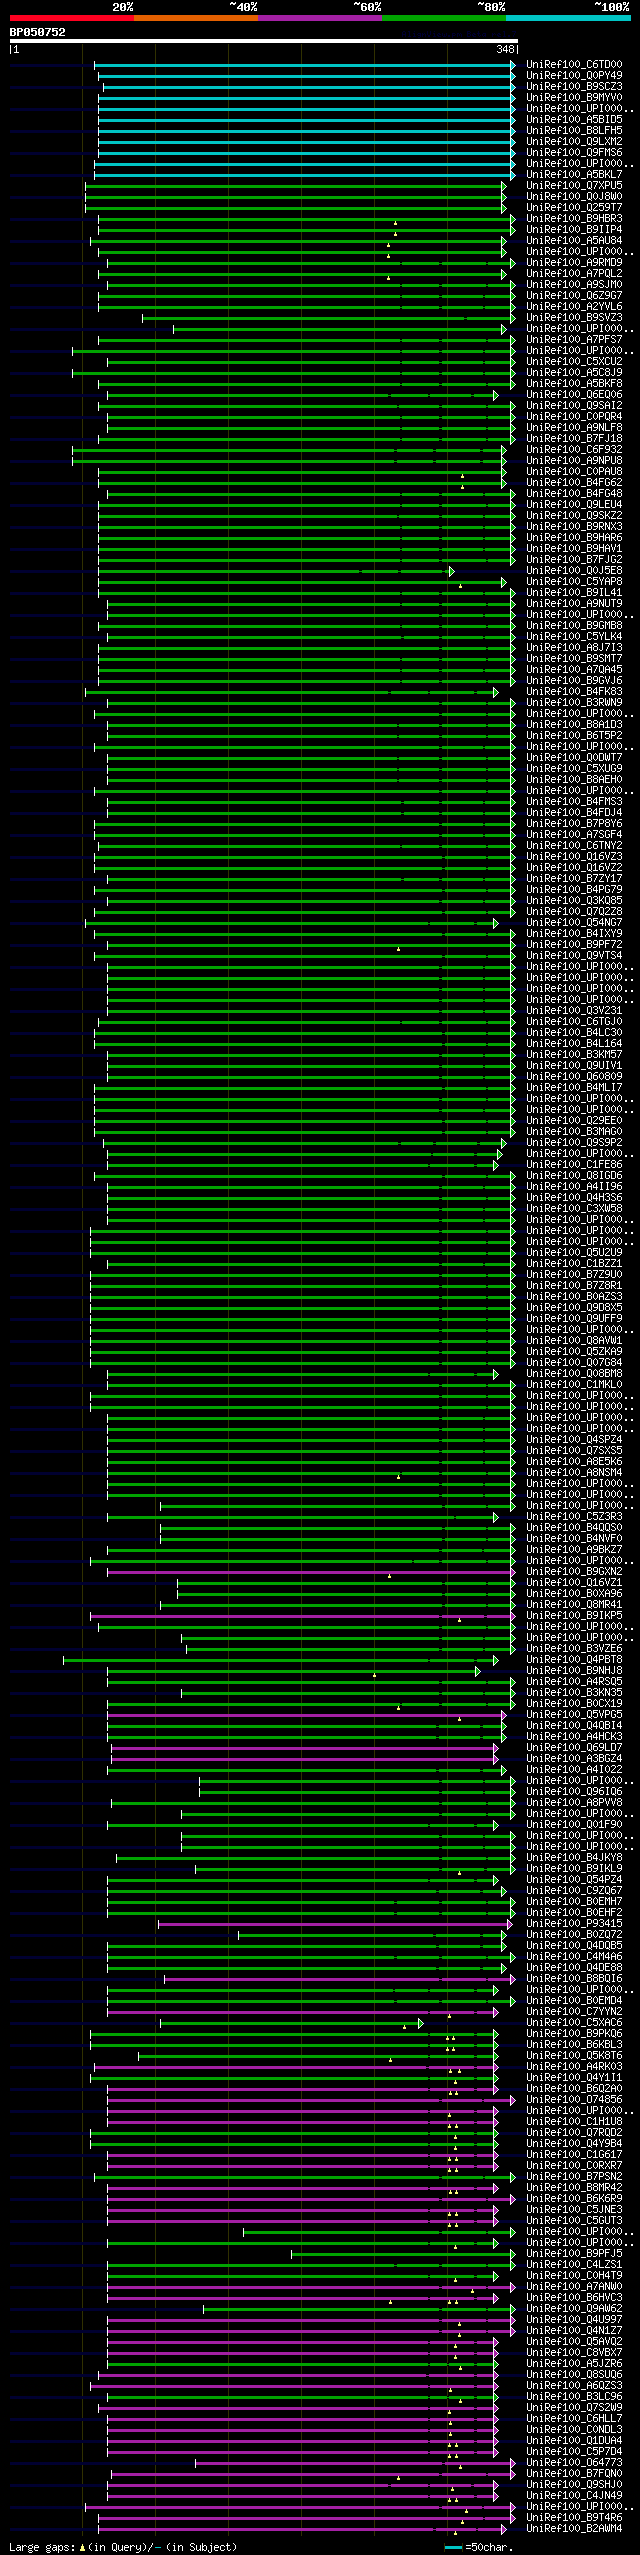Open hit UniRef100_A5BID5
The width and height of the screenshot is (640, 2555).
574,120
